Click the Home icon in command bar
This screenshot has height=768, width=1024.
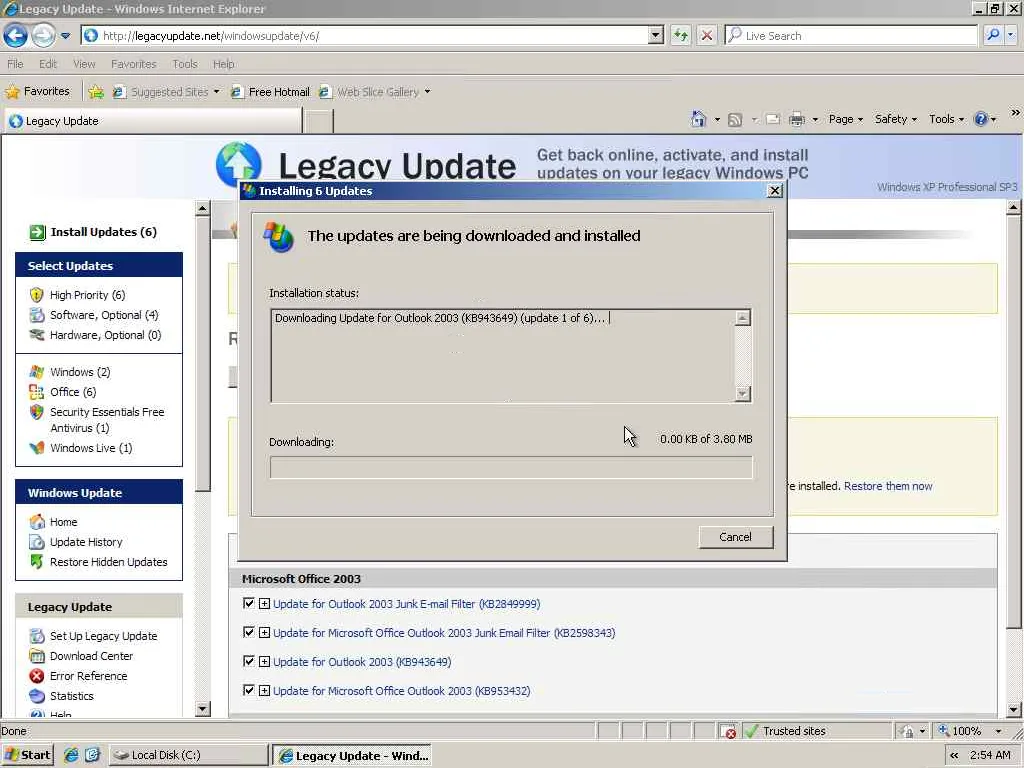tap(699, 119)
